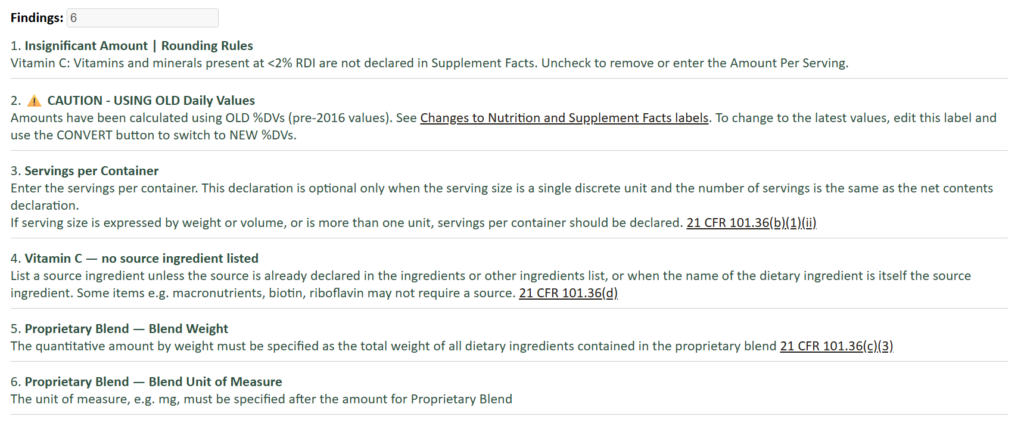Open the 21 CFR 101.36(c)(3) regulation link
1024x426 pixels.
[x=836, y=346]
